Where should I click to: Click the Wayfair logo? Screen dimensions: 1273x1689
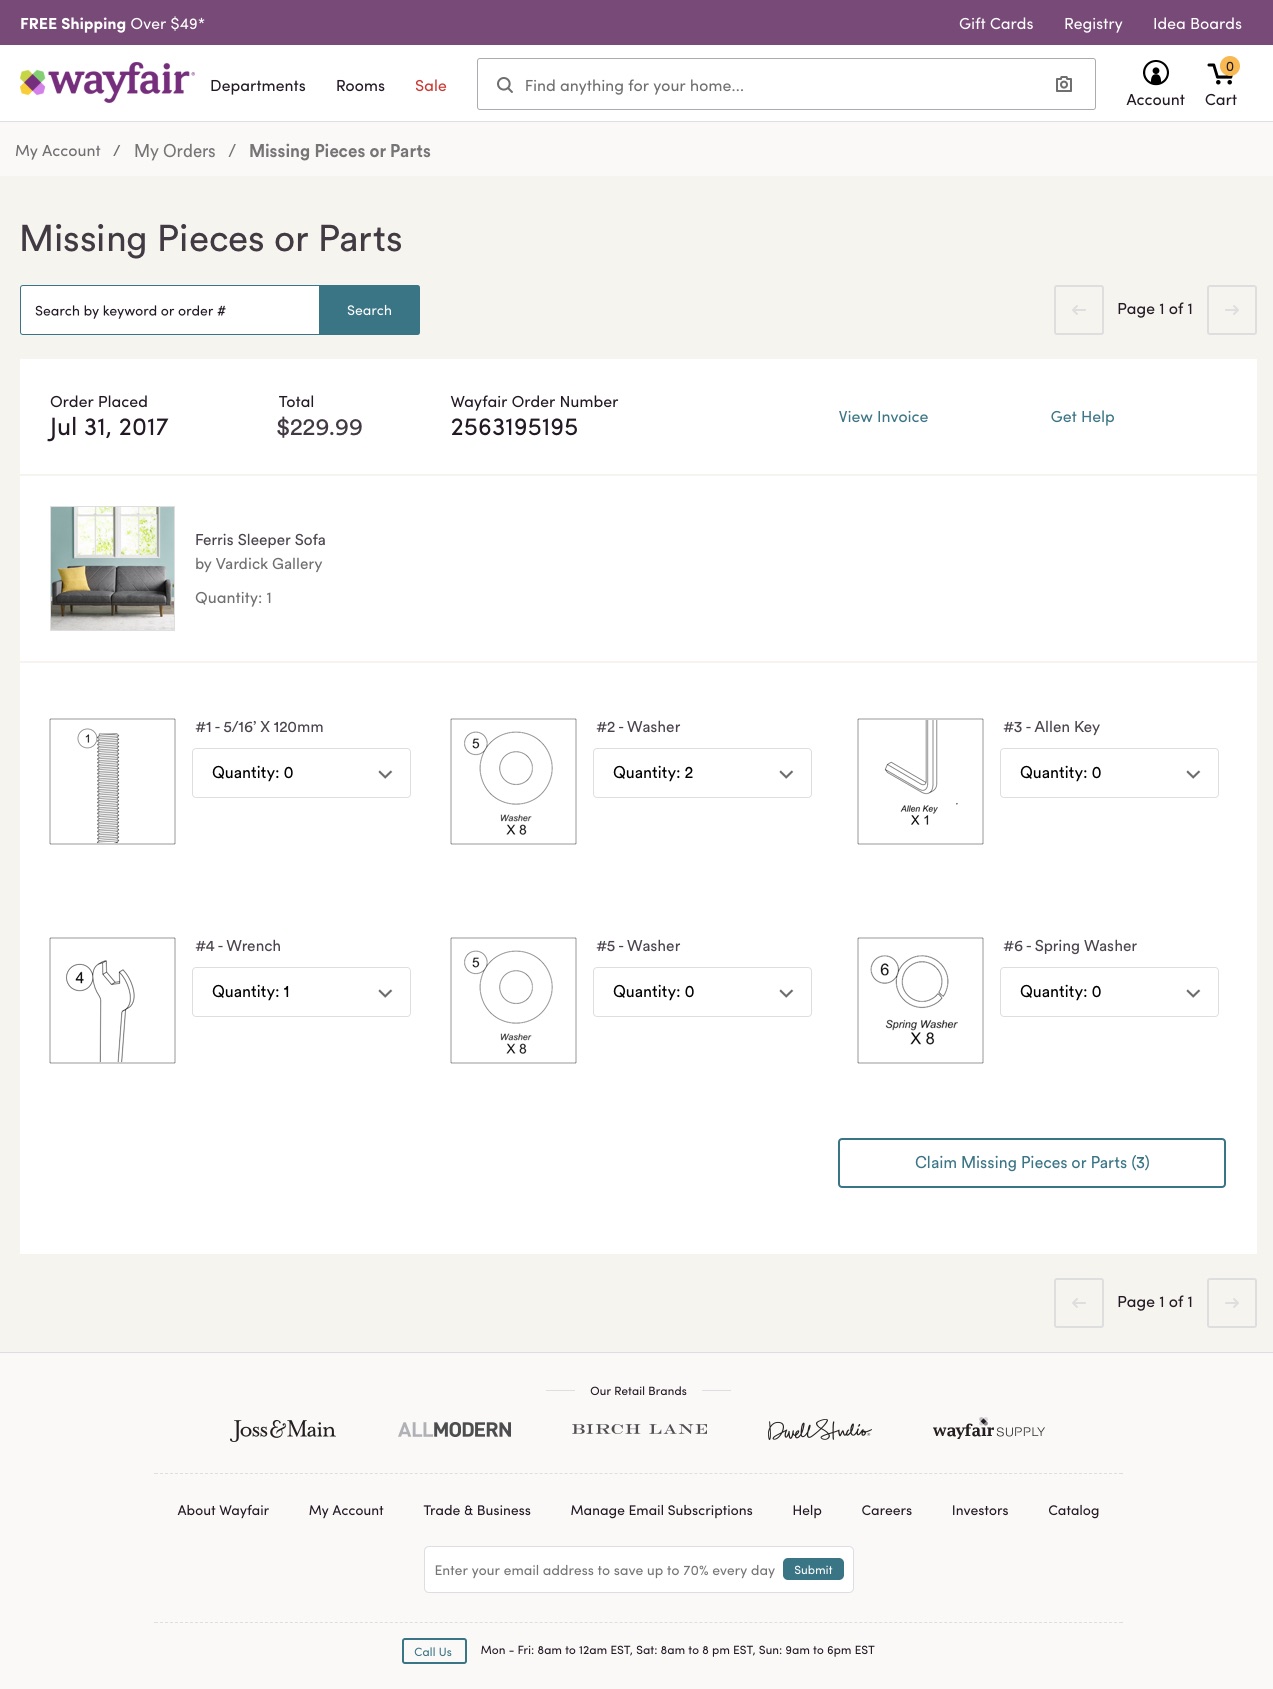click(107, 83)
